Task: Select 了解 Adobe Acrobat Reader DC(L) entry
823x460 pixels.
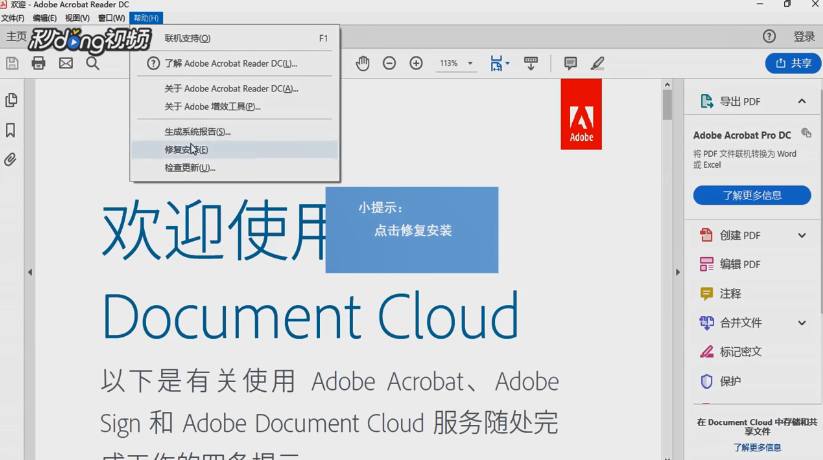Action: click(235, 64)
